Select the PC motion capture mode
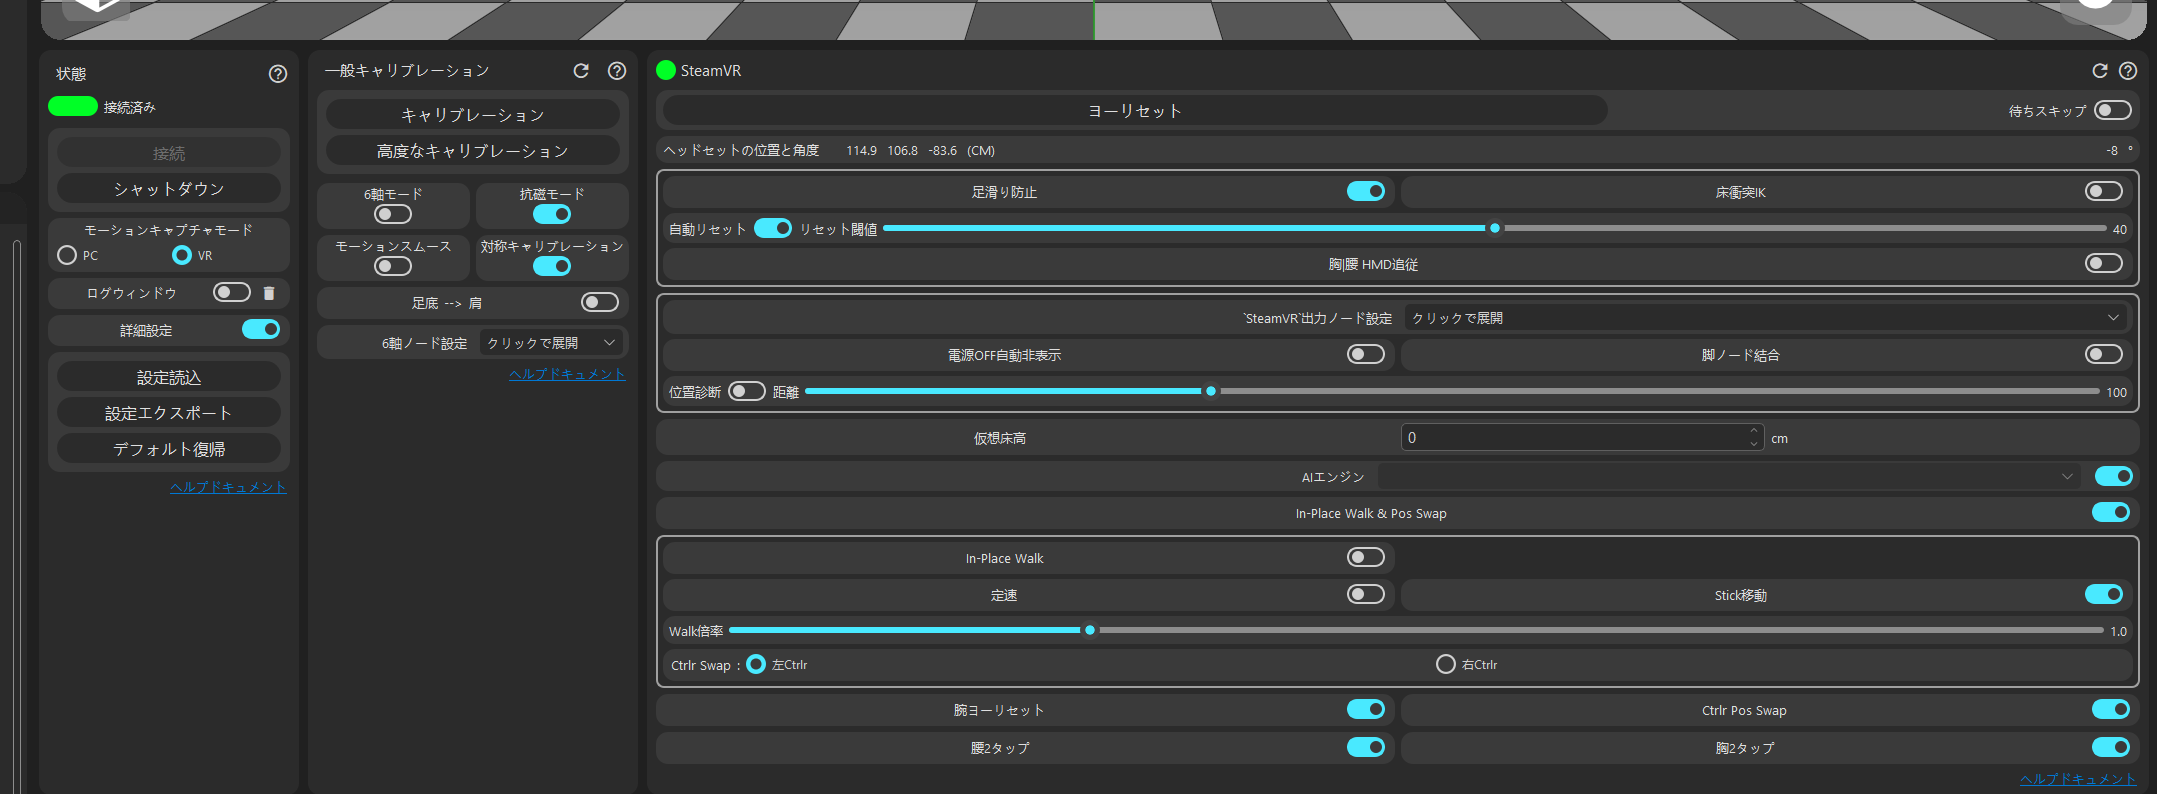2157x794 pixels. coord(67,255)
